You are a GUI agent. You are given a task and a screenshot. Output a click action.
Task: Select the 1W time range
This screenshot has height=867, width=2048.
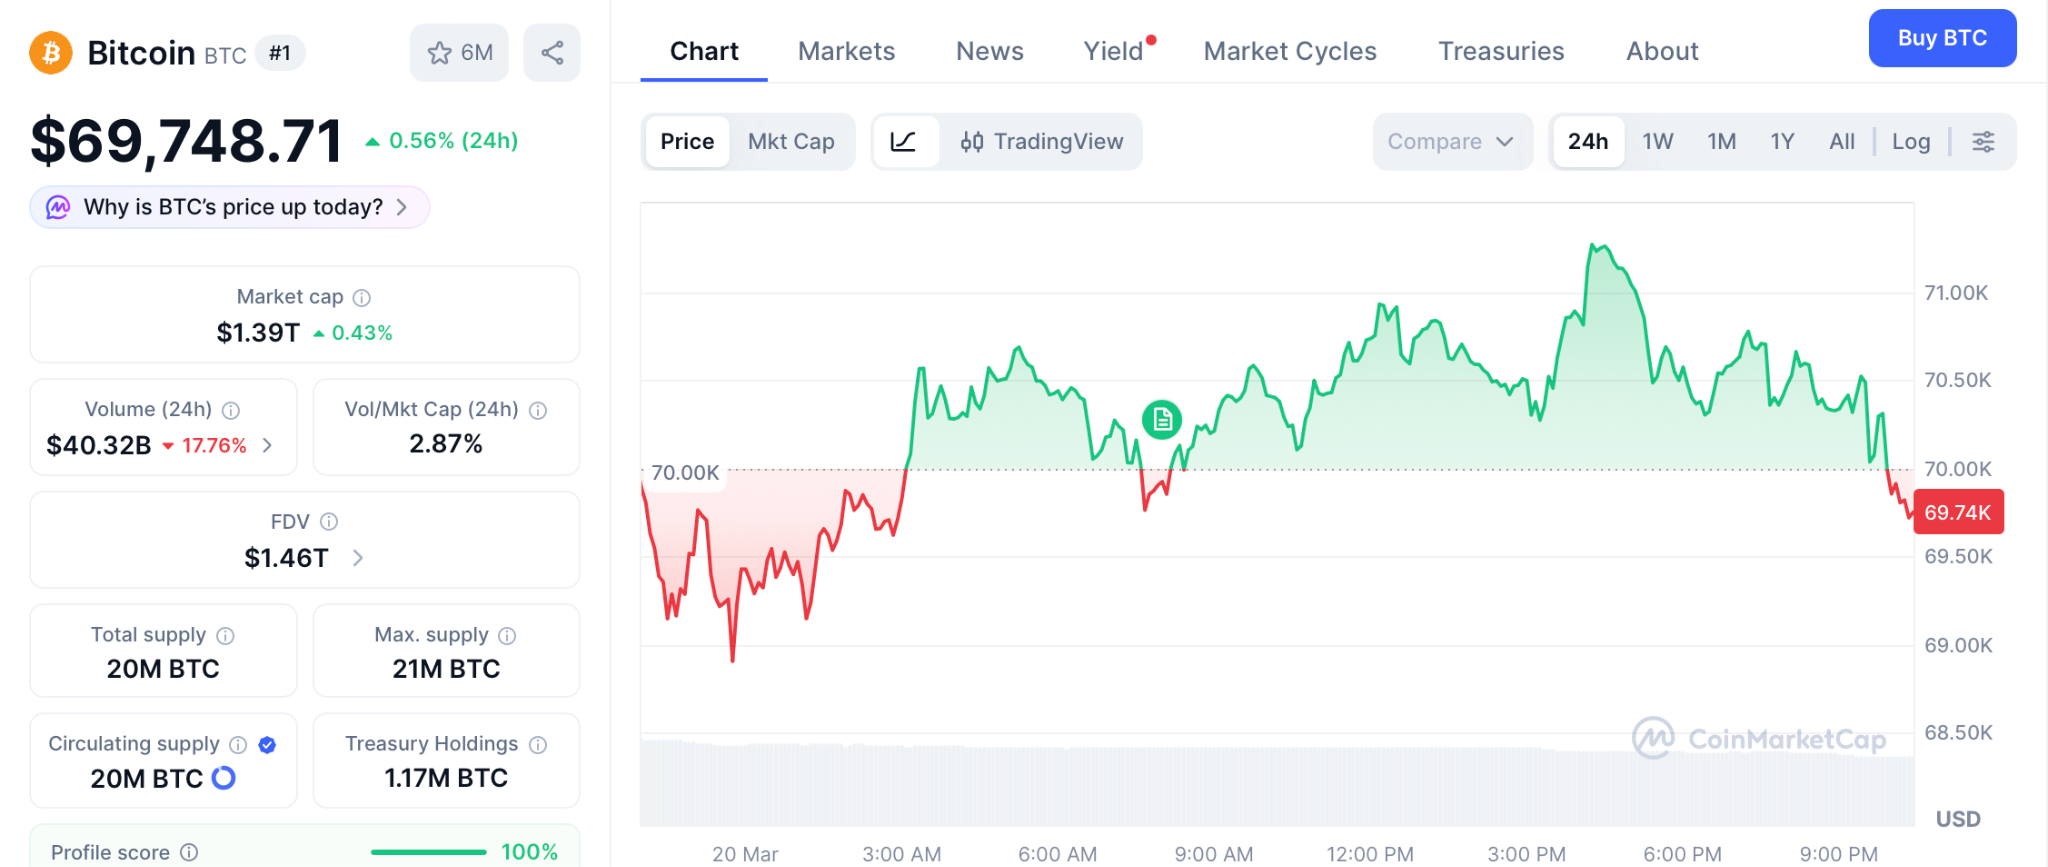point(1657,142)
